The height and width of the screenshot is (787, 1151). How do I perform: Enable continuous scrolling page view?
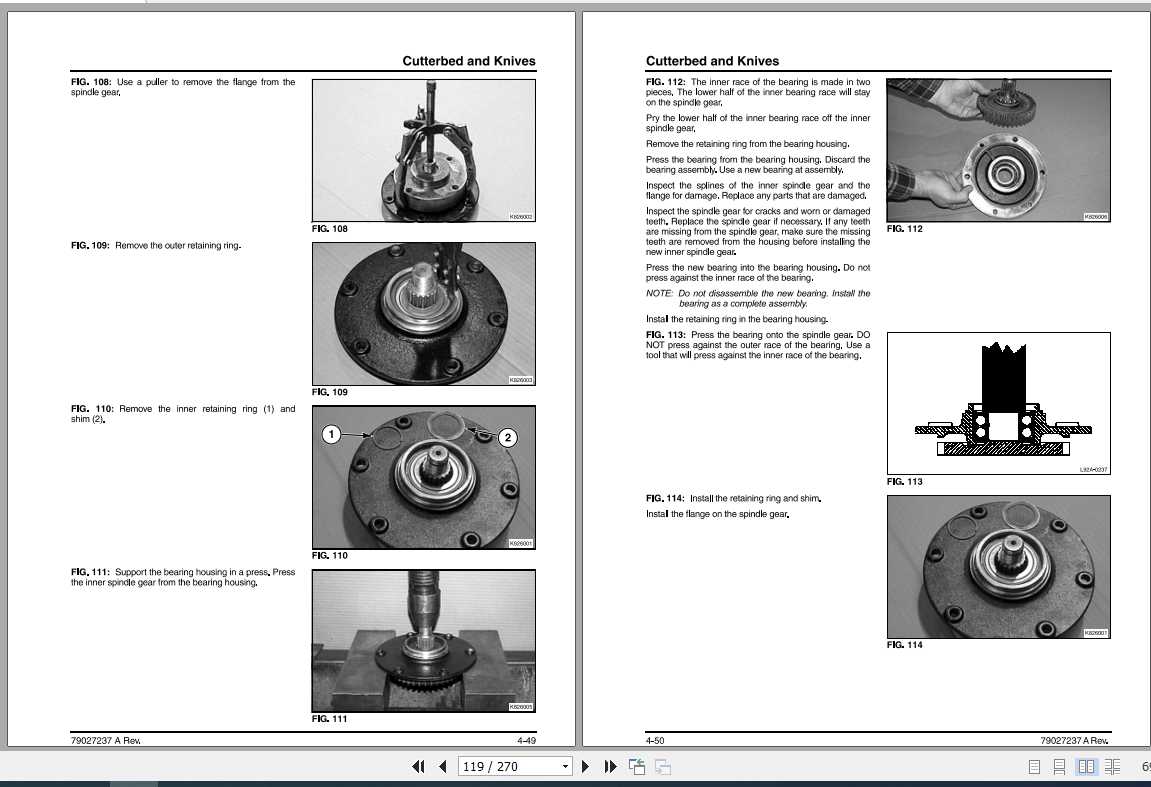[1060, 766]
